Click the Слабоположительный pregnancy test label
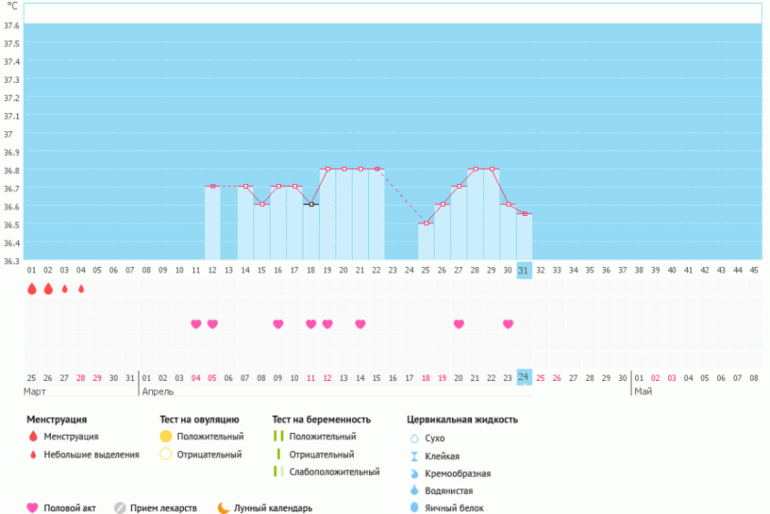The width and height of the screenshot is (770, 514). click(x=334, y=472)
